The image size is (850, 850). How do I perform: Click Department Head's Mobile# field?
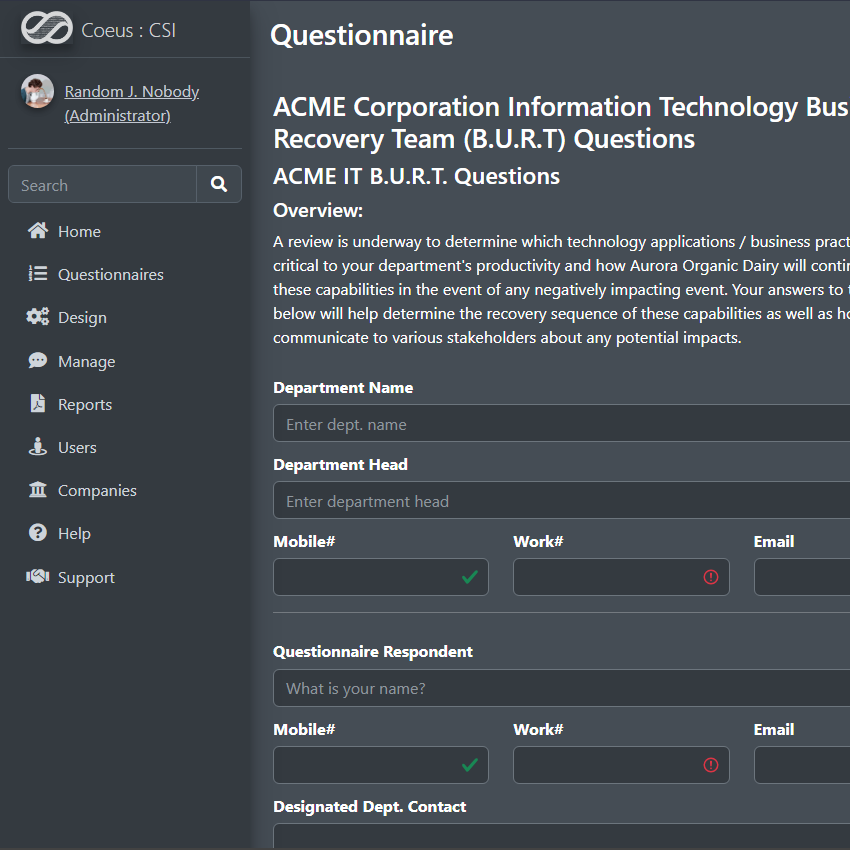365,577
